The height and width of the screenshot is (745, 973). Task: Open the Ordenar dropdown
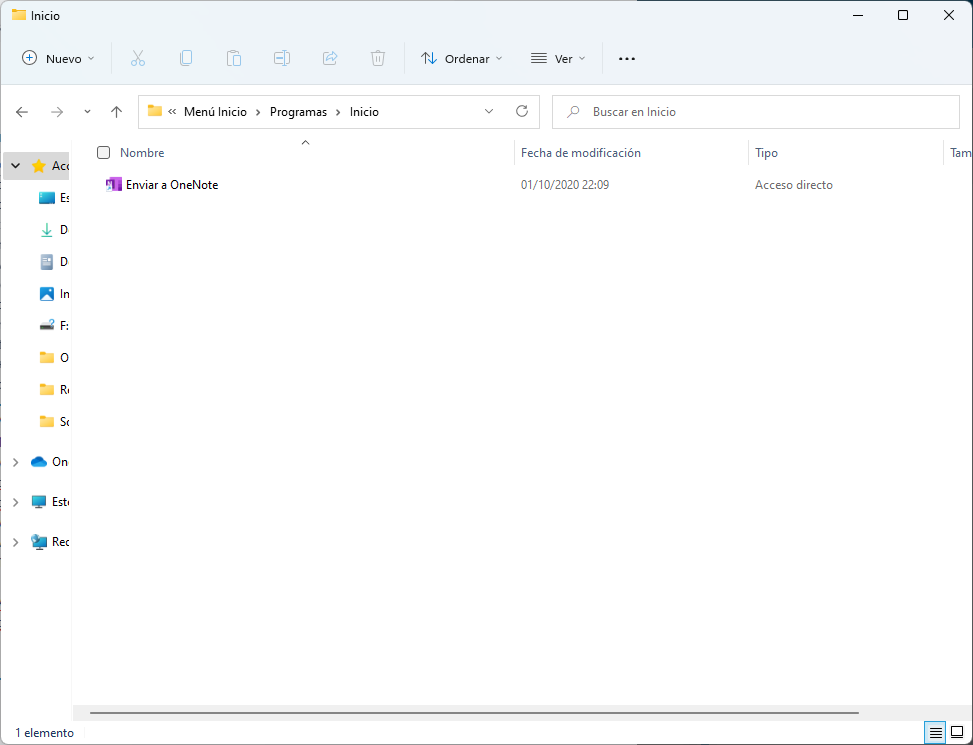point(461,58)
